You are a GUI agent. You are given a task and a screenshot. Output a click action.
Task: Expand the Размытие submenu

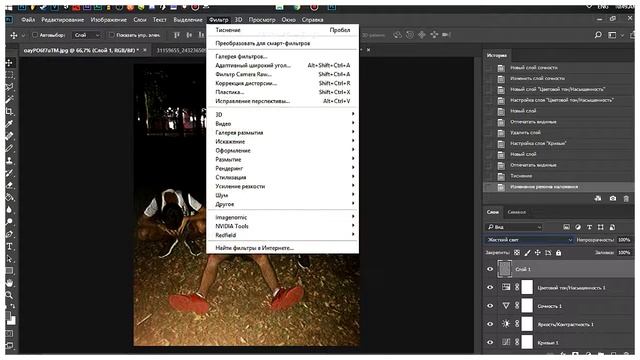pyautogui.click(x=282, y=159)
